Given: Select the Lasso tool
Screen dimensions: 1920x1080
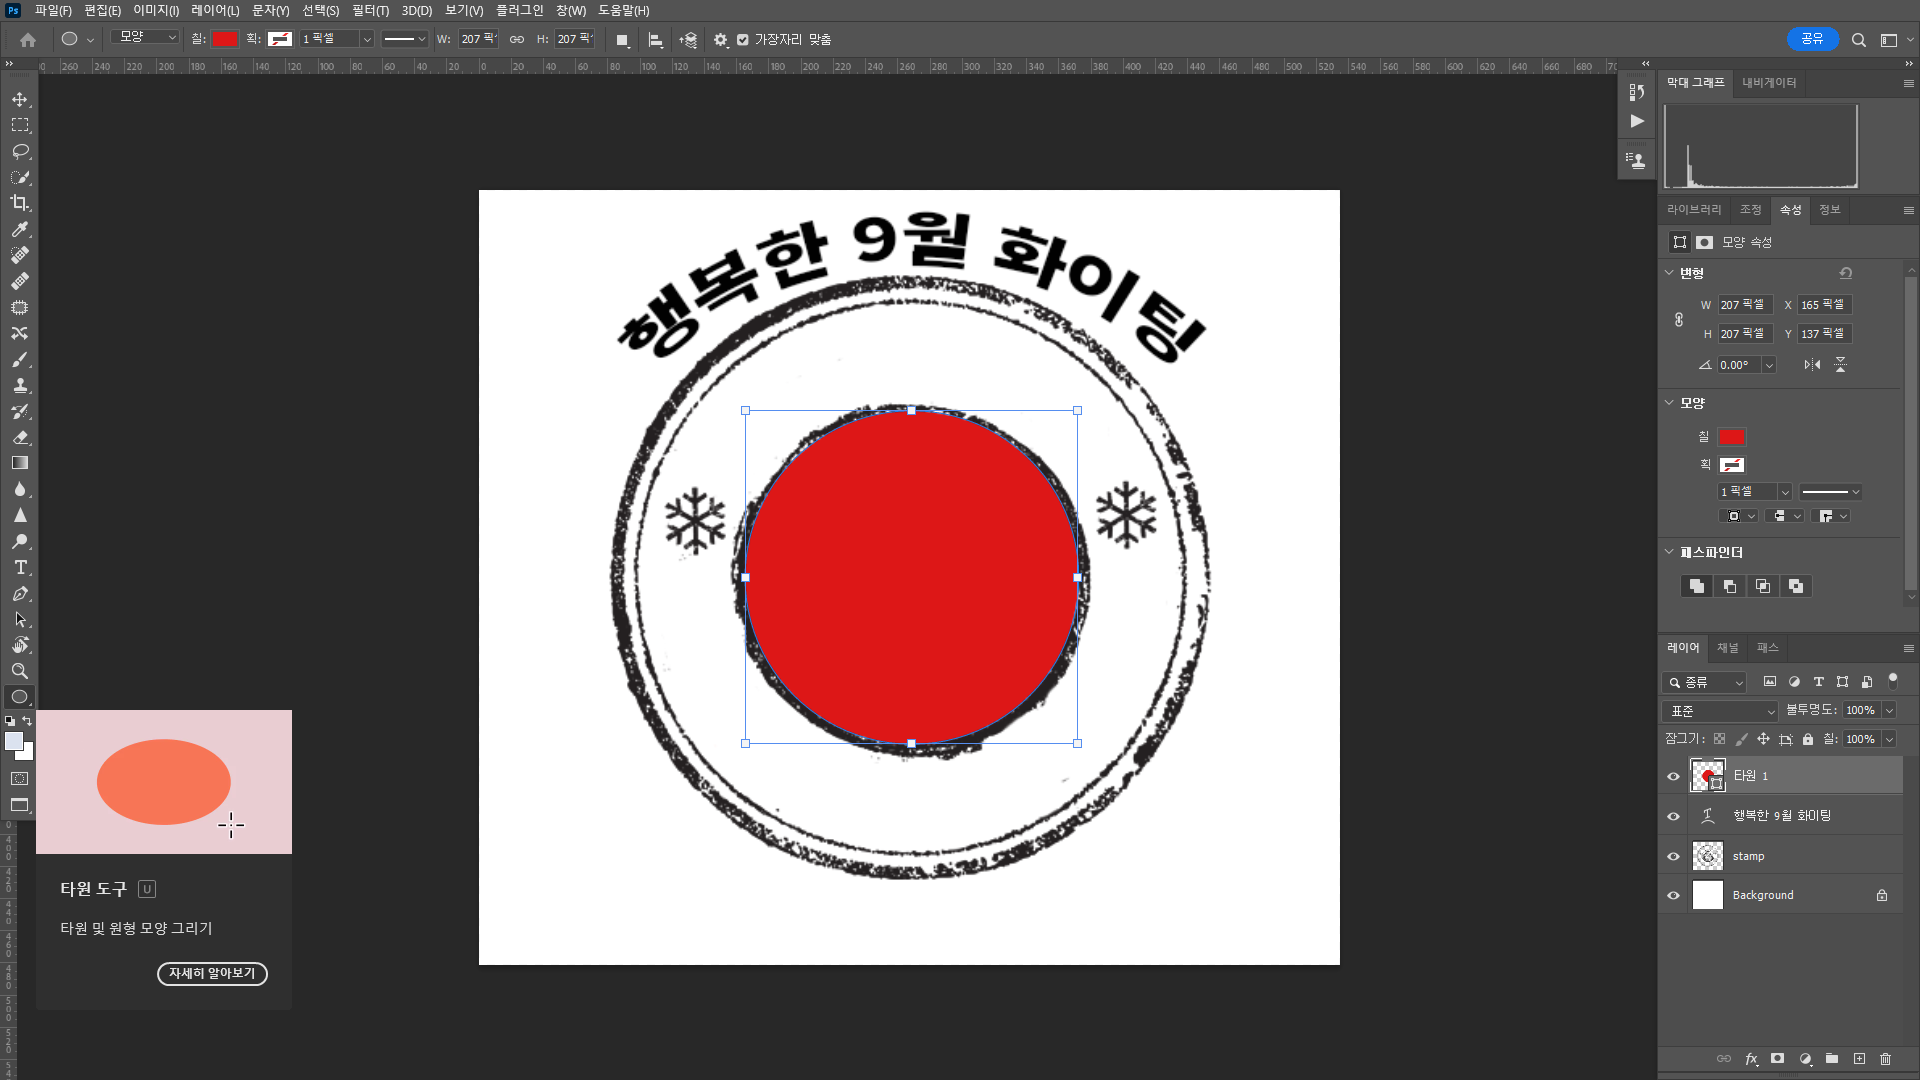Looking at the screenshot, I should (x=20, y=151).
